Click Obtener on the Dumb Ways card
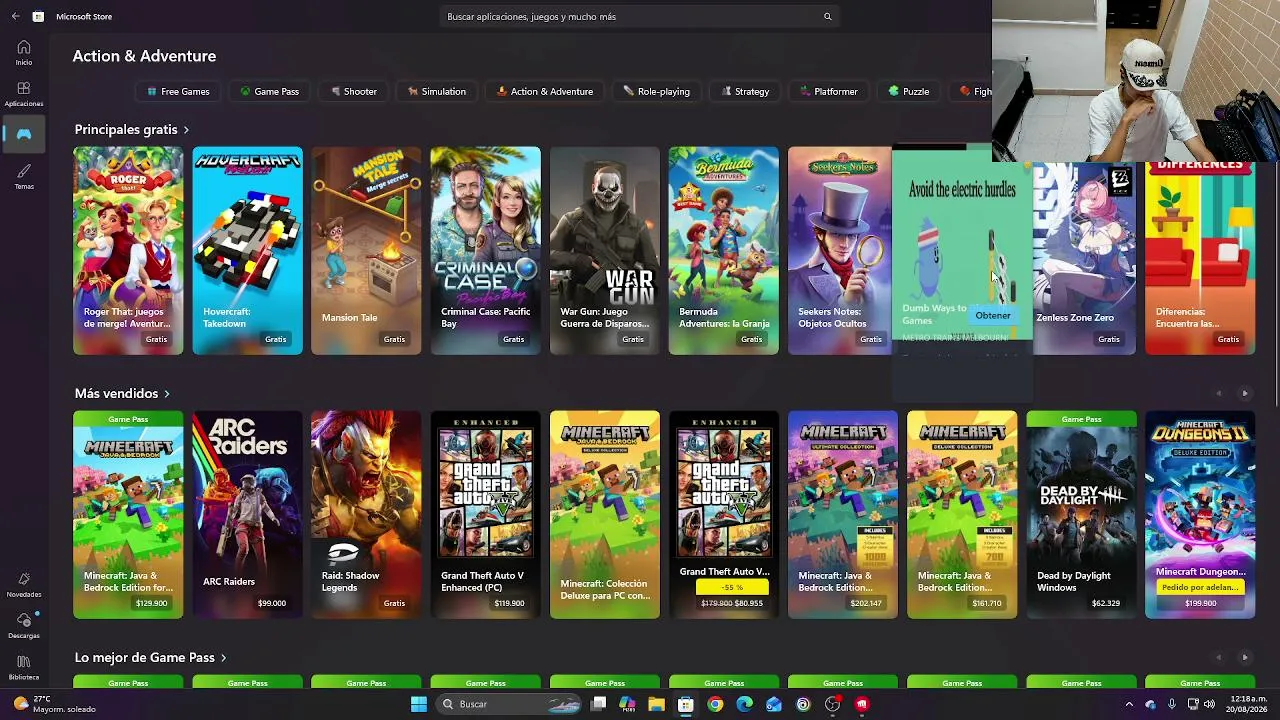Viewport: 1280px width, 720px height. pyautogui.click(x=993, y=315)
